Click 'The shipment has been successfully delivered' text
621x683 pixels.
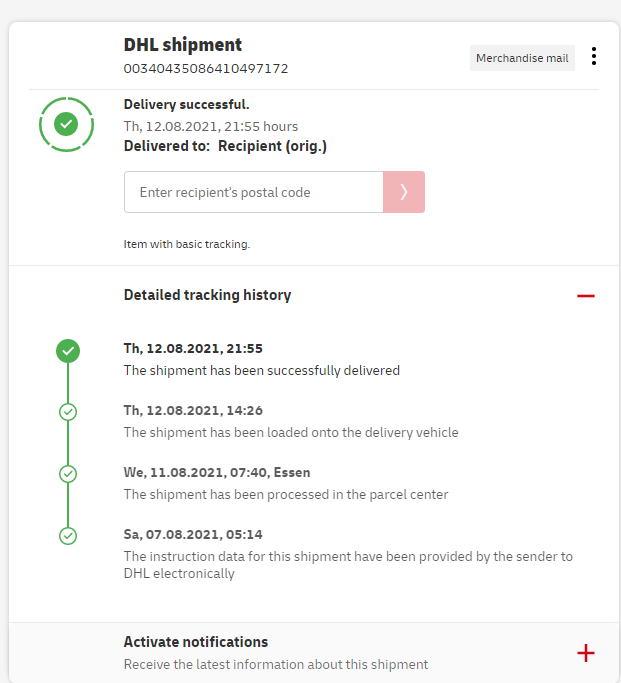click(261, 370)
